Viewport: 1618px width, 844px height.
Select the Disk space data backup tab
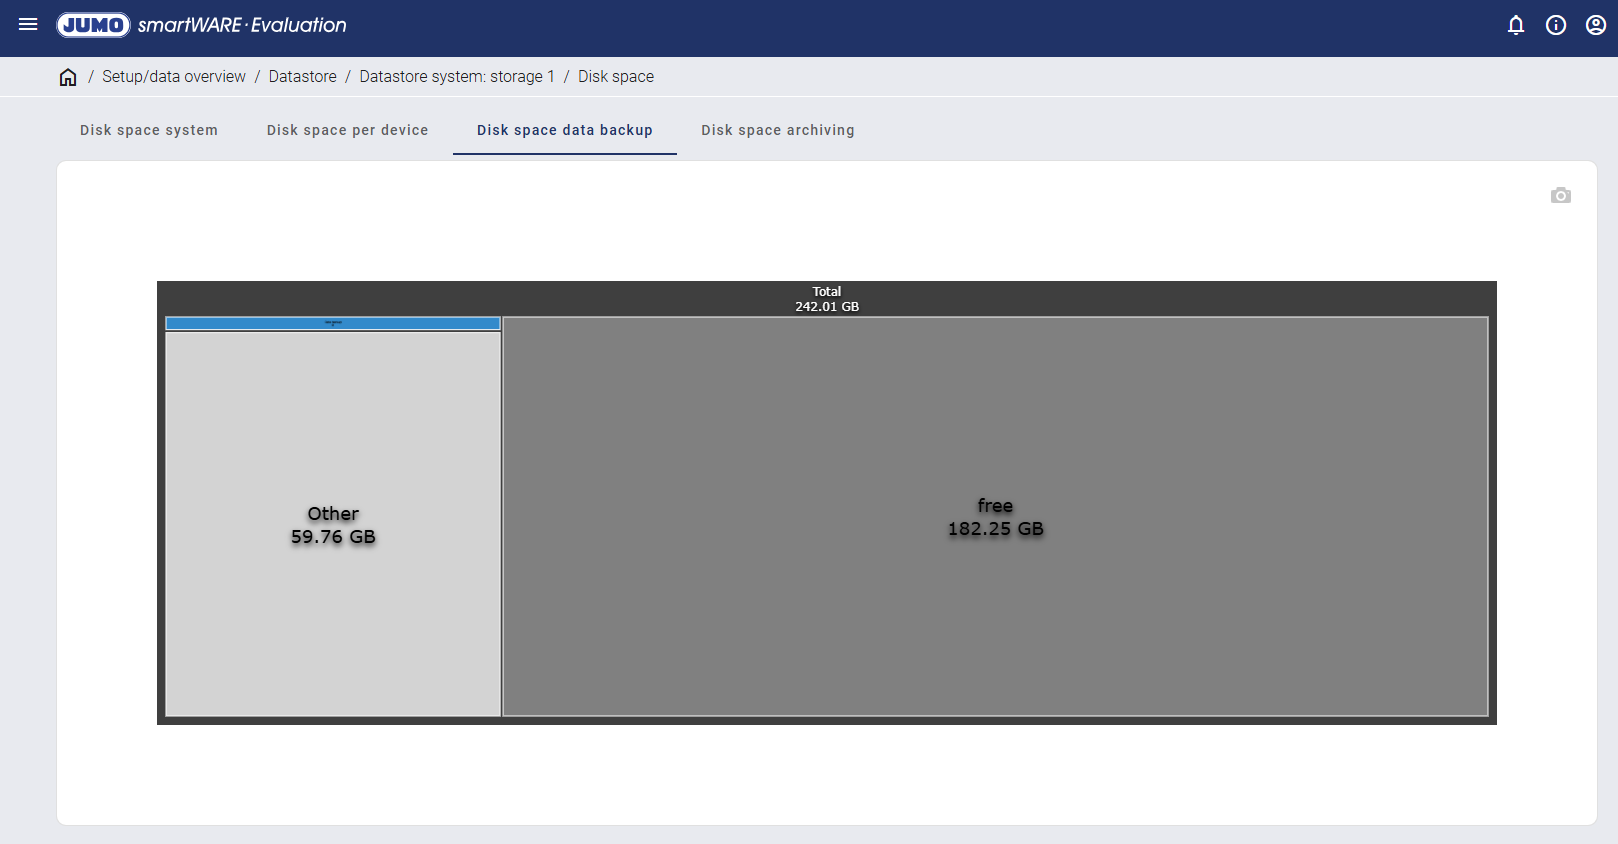tap(564, 130)
